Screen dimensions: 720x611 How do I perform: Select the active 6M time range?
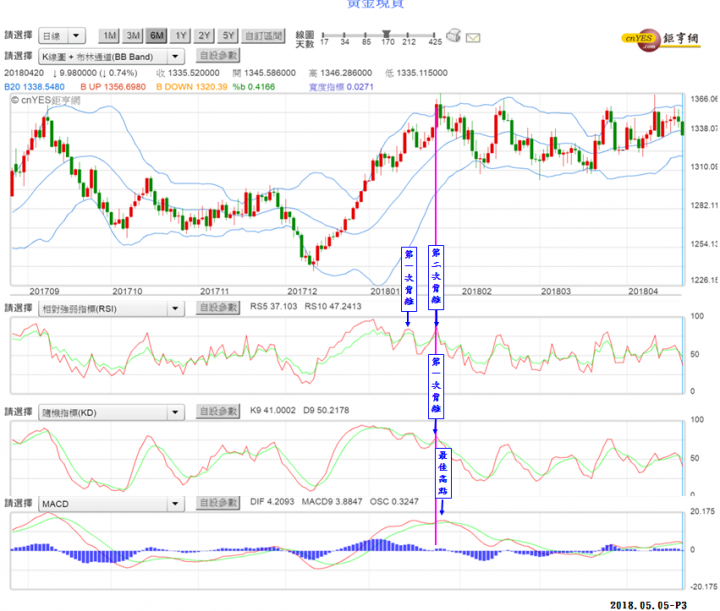157,35
